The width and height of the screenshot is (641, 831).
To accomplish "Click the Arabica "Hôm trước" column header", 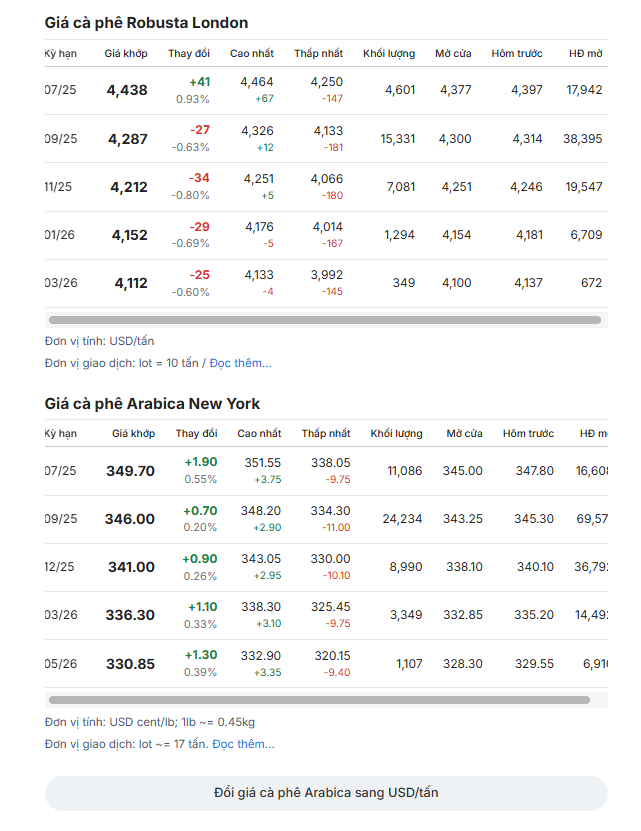I will pyautogui.click(x=528, y=434).
